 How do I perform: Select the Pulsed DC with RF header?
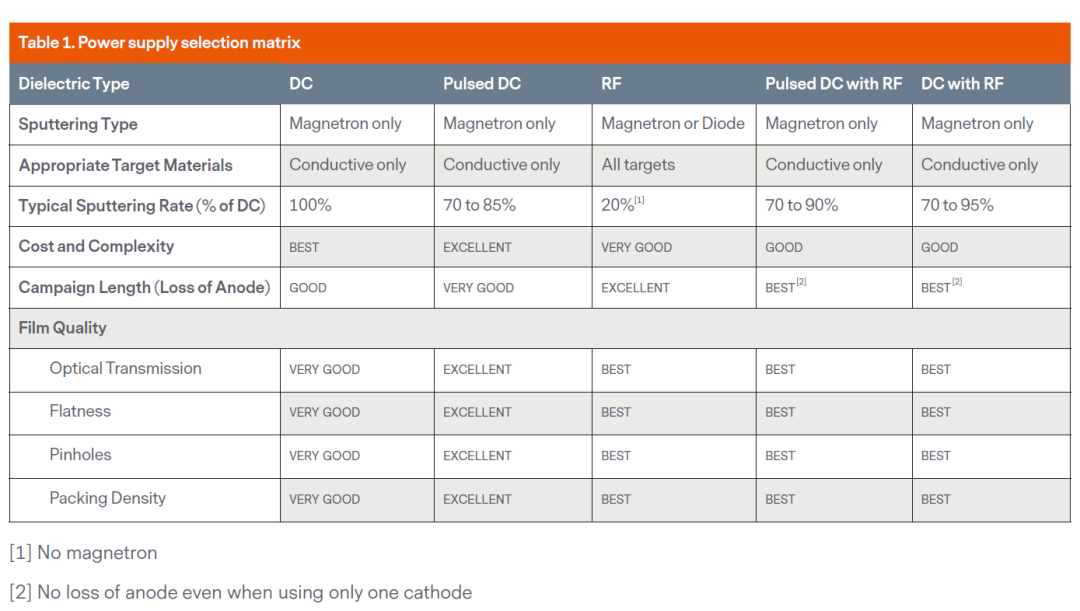point(833,84)
